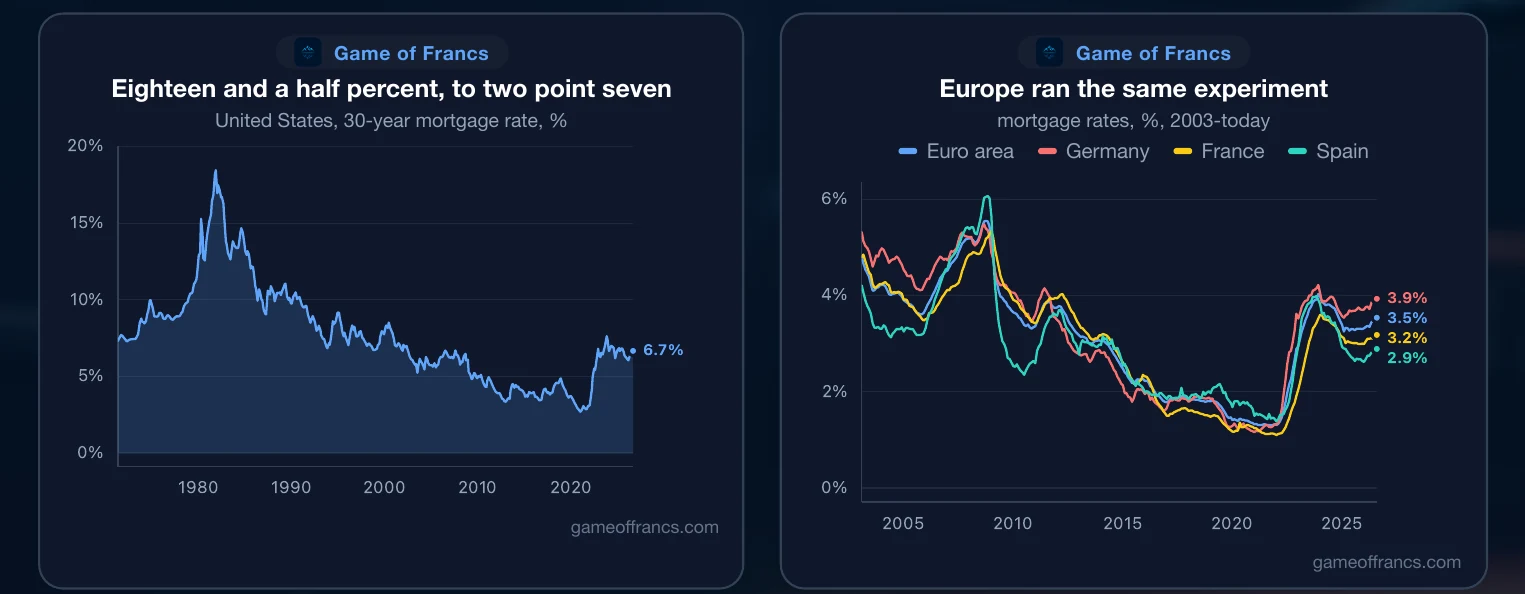Click the 1980 tick on the US chart axis
Image resolution: width=1525 pixels, height=594 pixels.
198,488
